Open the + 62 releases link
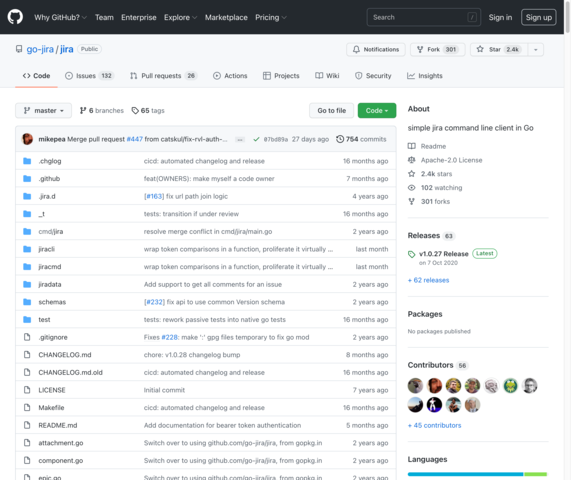Image resolution: width=571 pixels, height=480 pixels. (428, 280)
